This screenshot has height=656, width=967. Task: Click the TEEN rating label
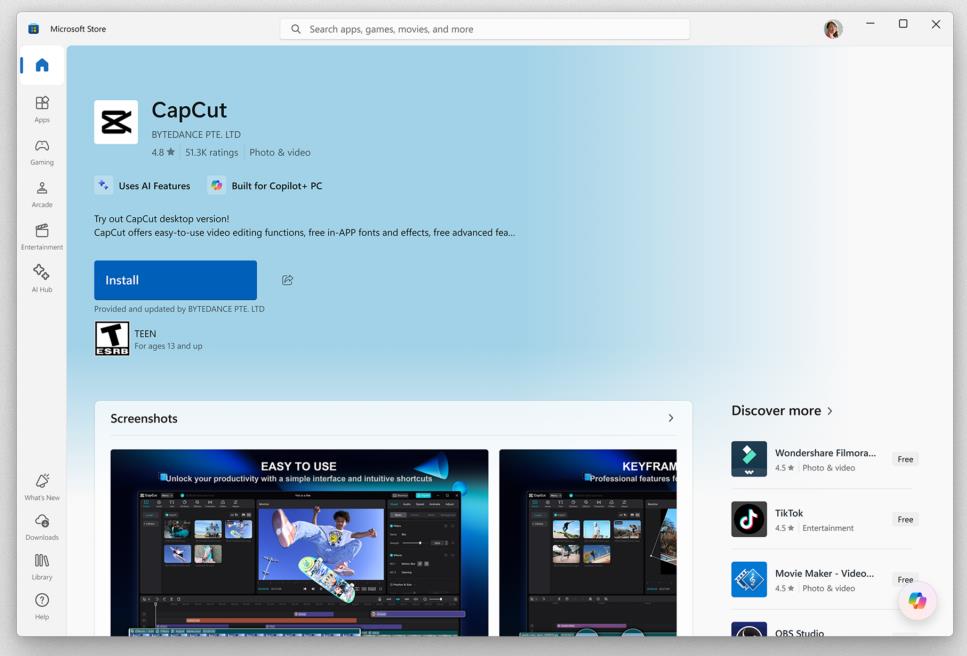(x=145, y=334)
